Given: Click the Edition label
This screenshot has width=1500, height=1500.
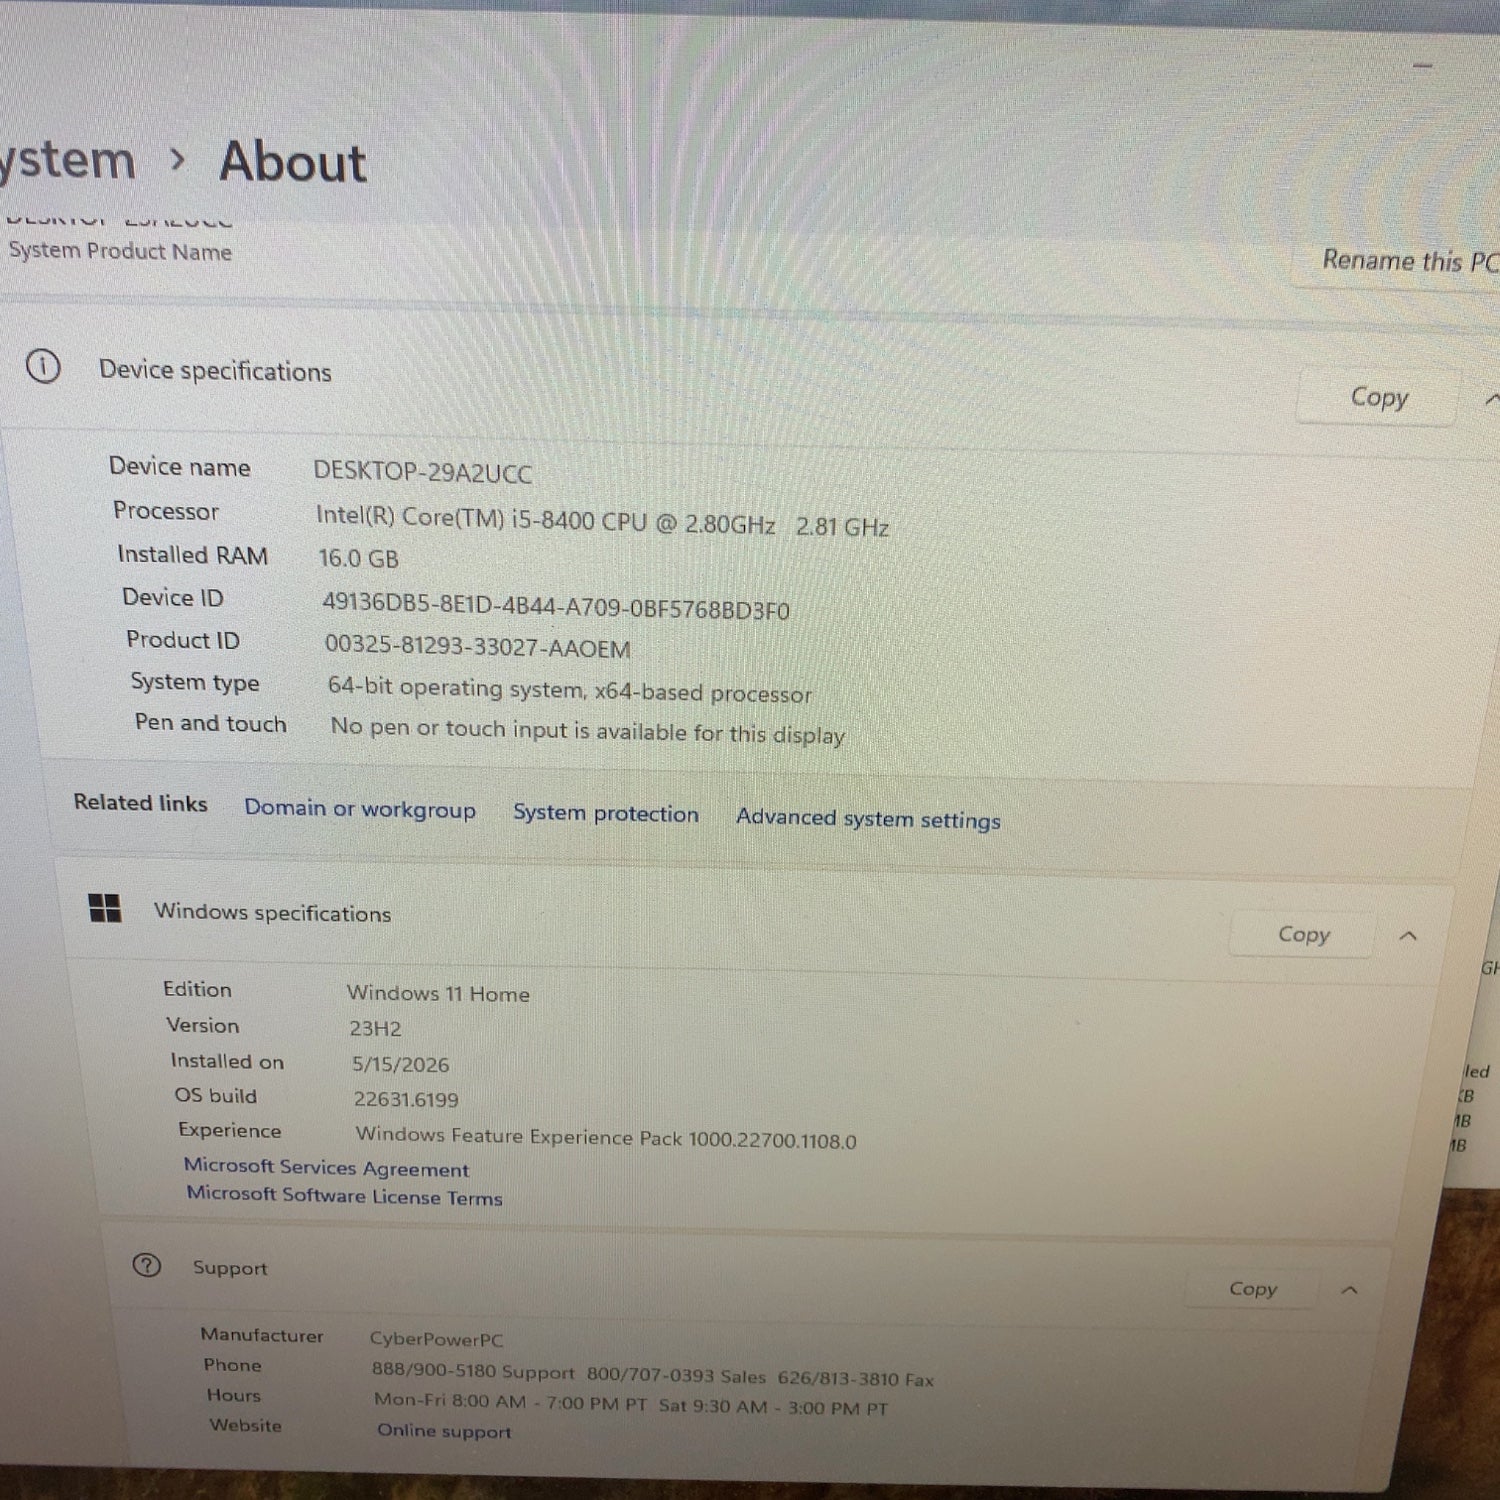Looking at the screenshot, I should 197,989.
